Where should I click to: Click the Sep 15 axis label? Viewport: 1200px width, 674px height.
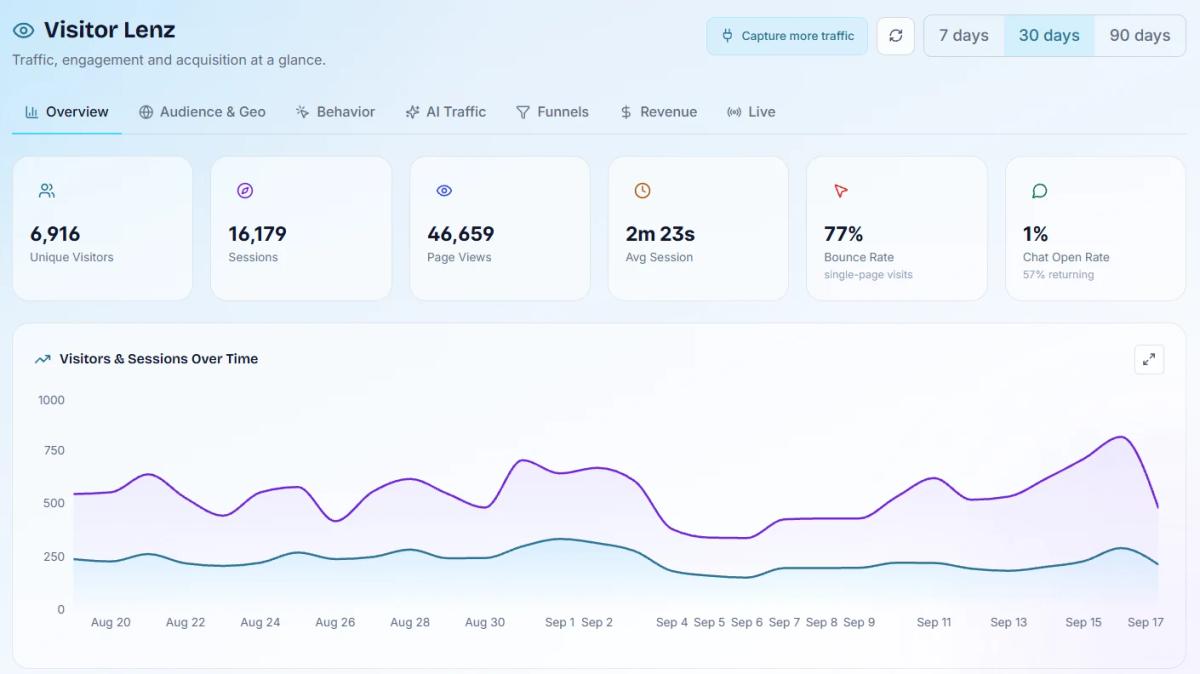[1083, 622]
